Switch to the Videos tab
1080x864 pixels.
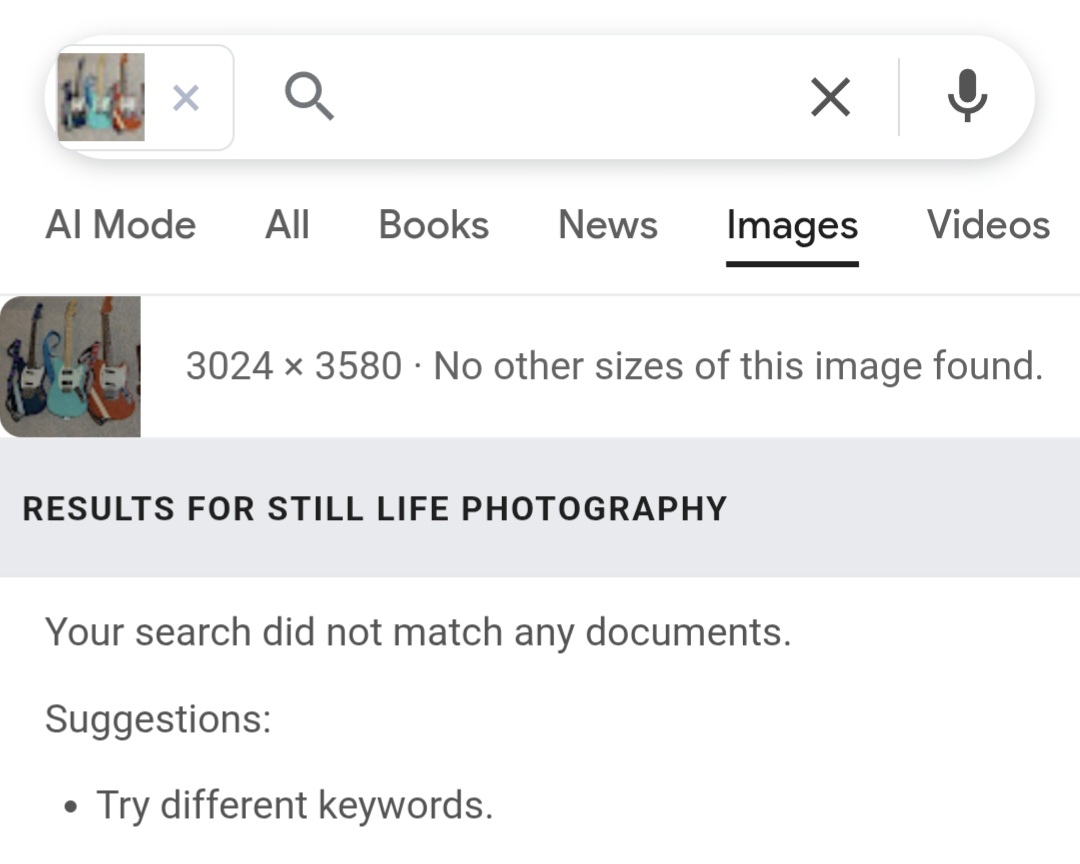point(988,225)
